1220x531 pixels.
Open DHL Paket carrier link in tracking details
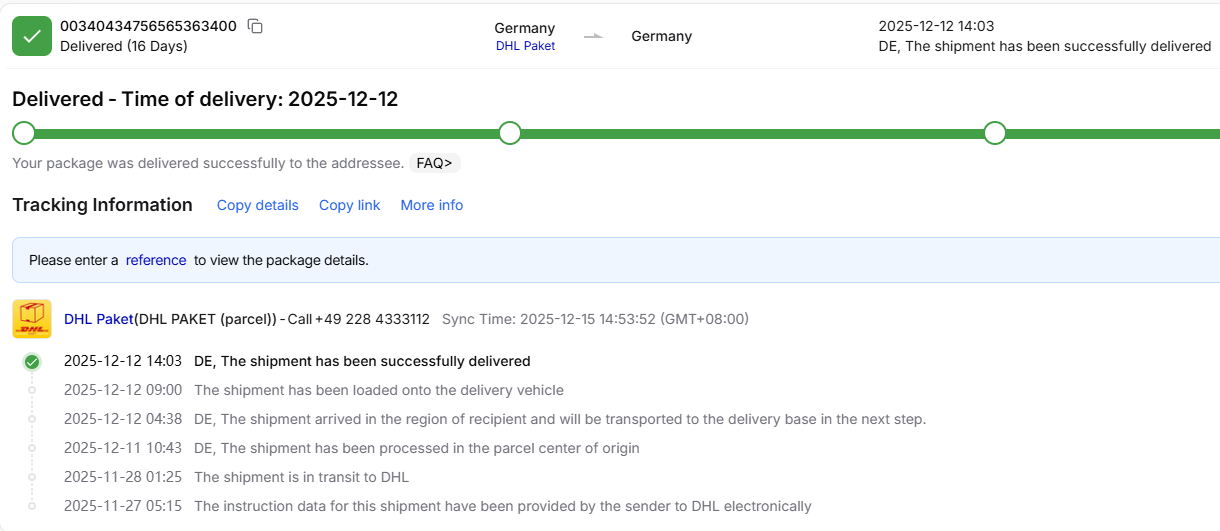point(98,319)
